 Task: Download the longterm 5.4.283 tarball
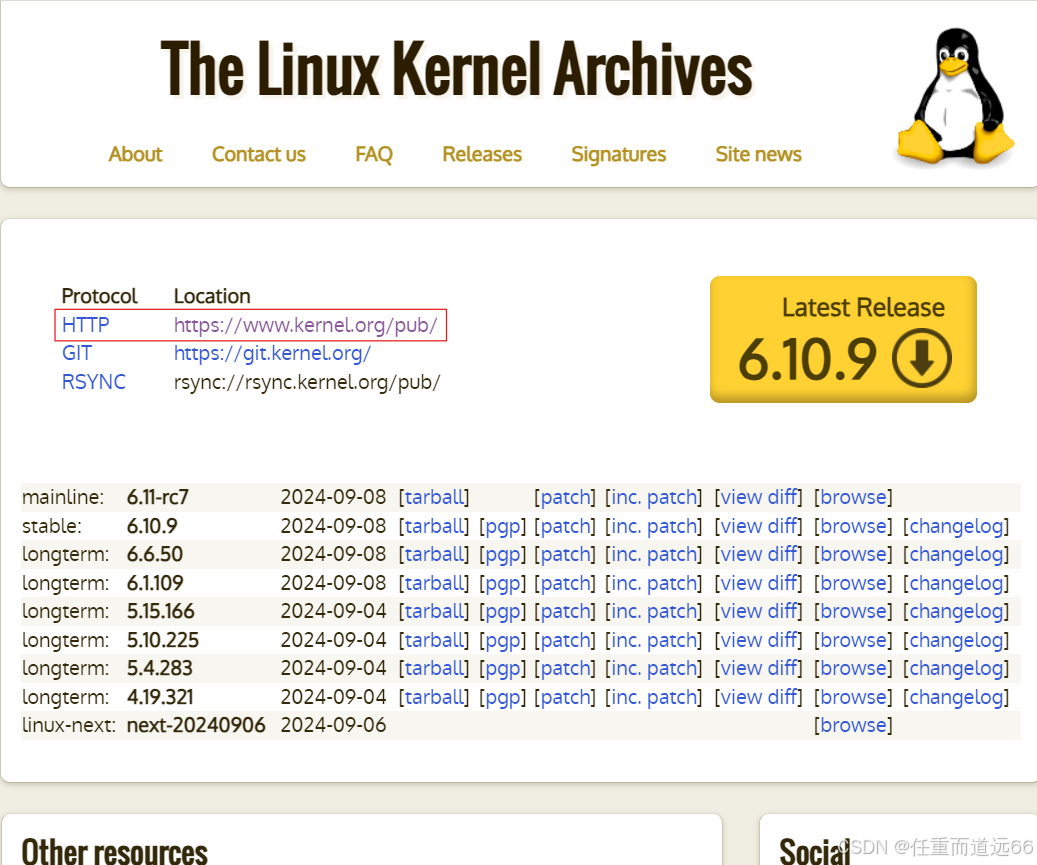[434, 668]
